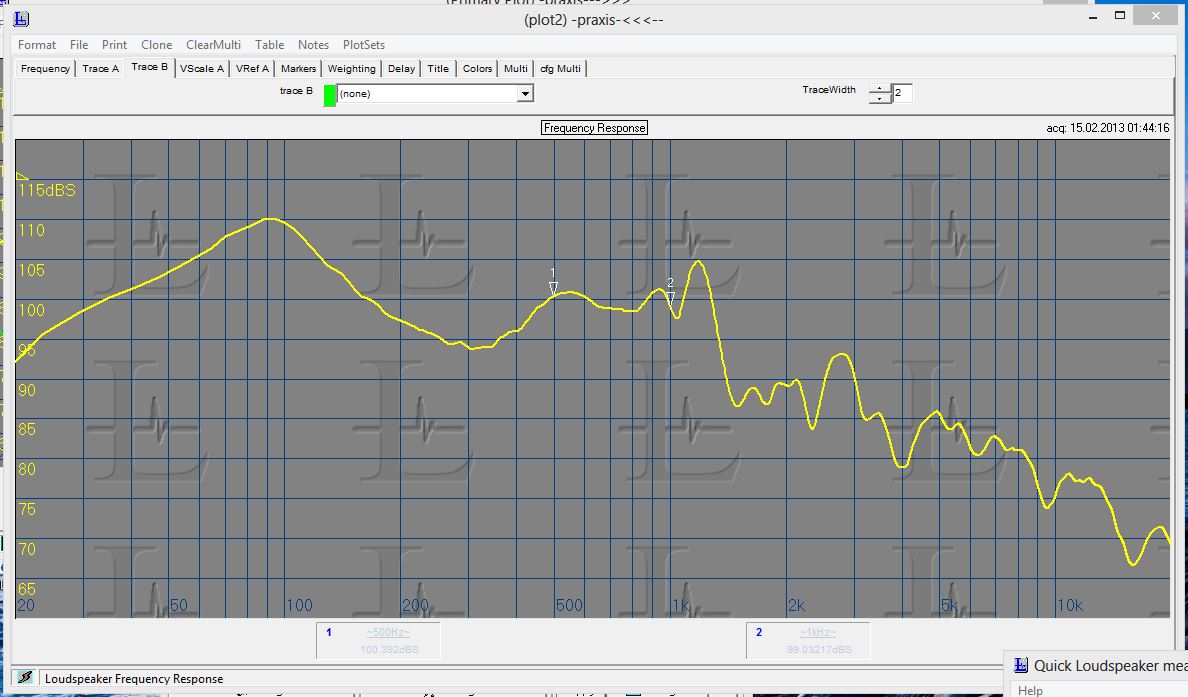Viewport: 1188px width, 697px height.
Task: Click the 99.03217dBS marker 2 value
Action: coord(819,649)
